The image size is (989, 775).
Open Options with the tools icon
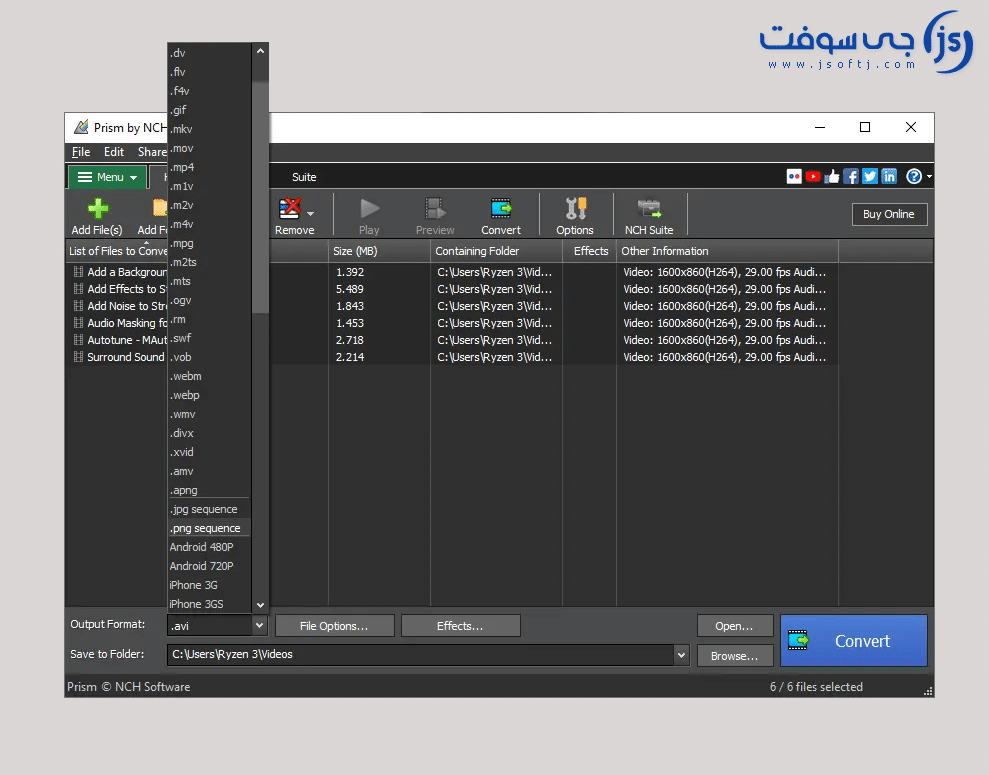[x=575, y=208]
